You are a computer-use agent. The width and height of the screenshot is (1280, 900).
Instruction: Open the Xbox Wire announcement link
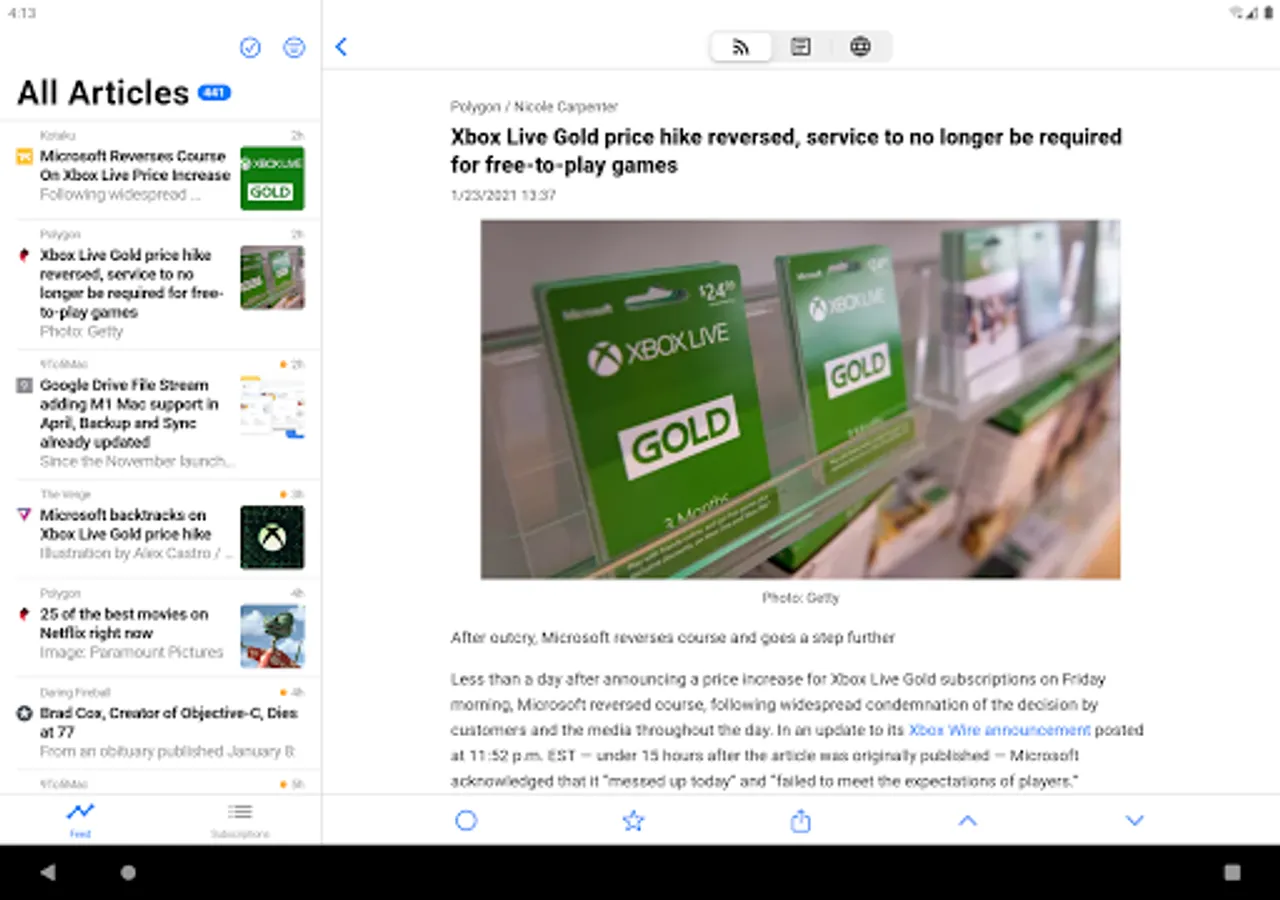pos(999,730)
